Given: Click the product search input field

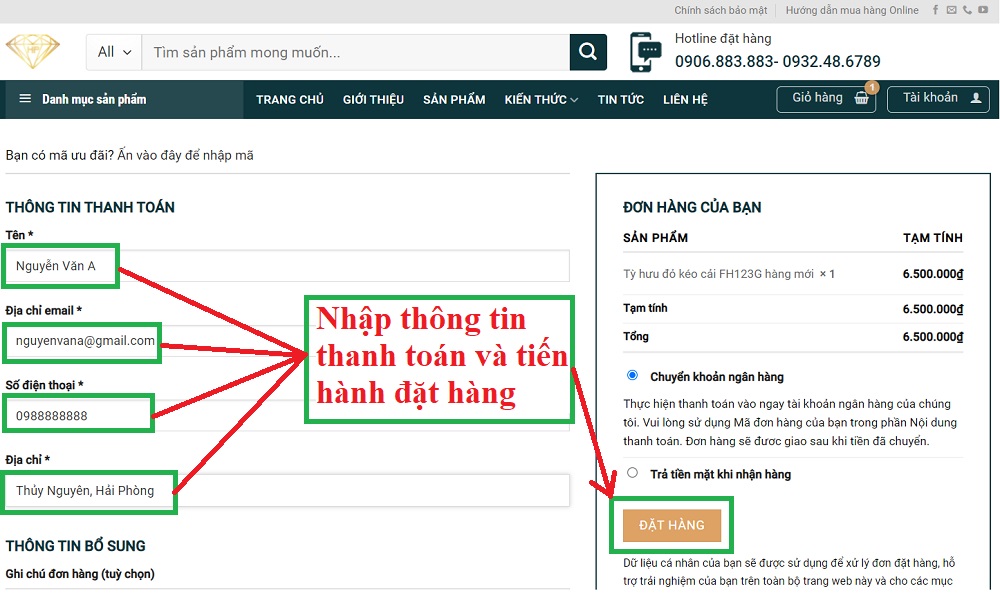Looking at the screenshot, I should coord(355,52).
